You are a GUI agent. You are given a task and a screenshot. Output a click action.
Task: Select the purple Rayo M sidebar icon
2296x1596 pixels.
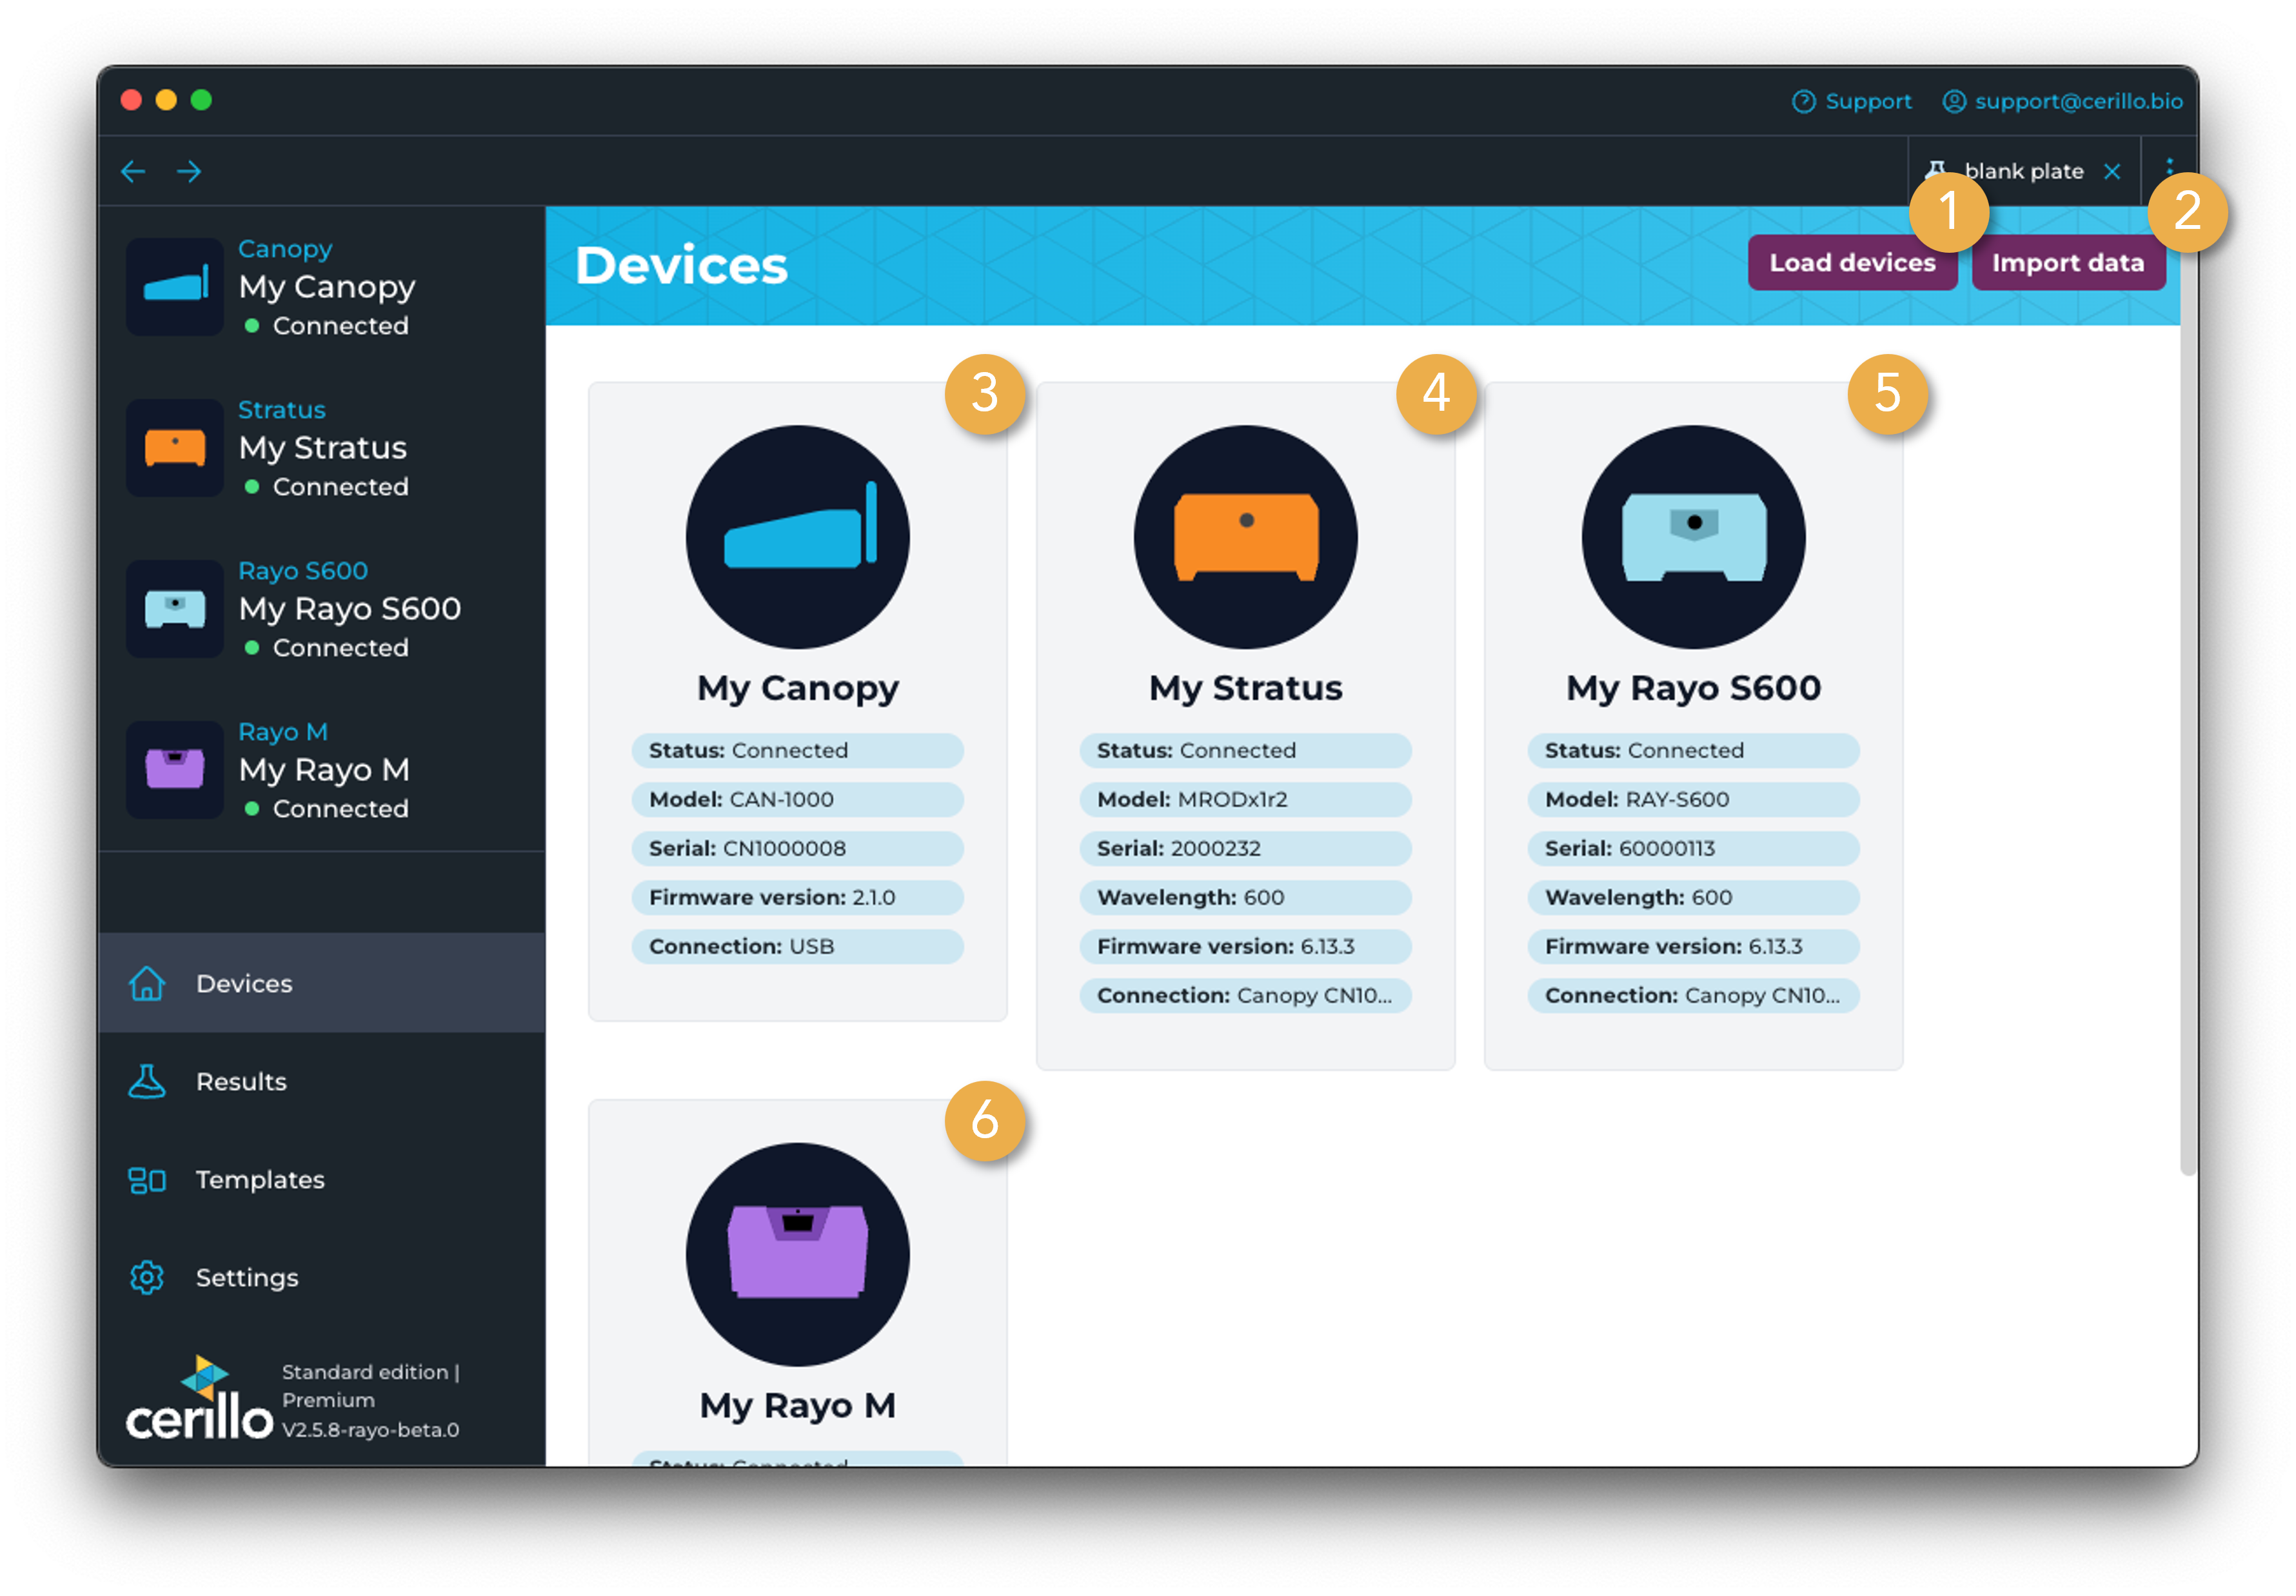point(175,770)
